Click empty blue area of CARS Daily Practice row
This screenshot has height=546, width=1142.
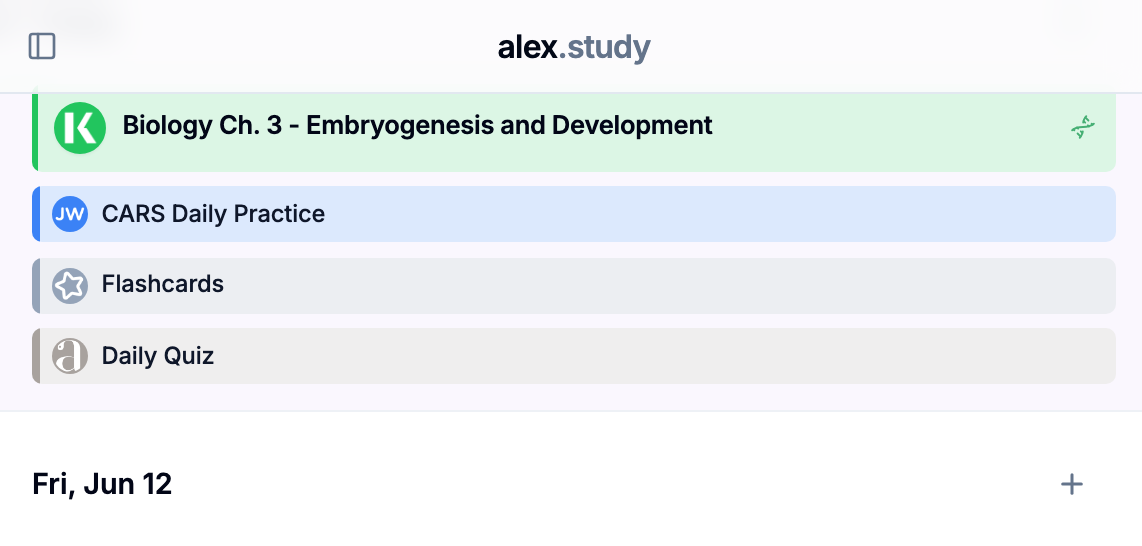721,214
